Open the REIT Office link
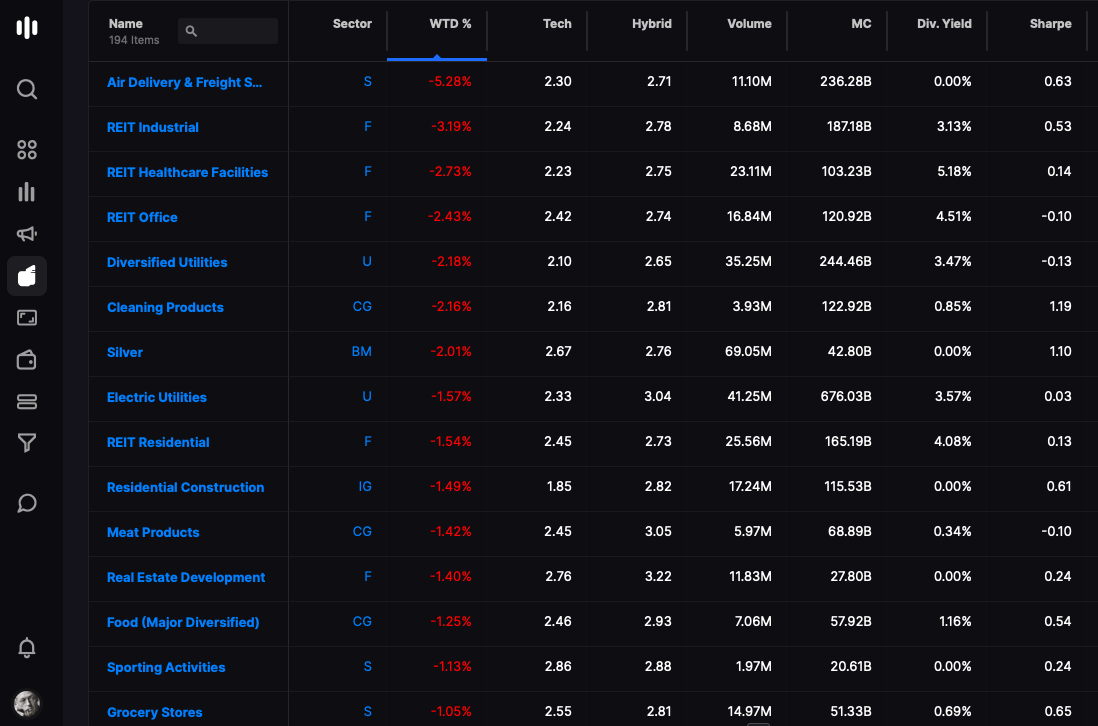 pyautogui.click(x=142, y=217)
